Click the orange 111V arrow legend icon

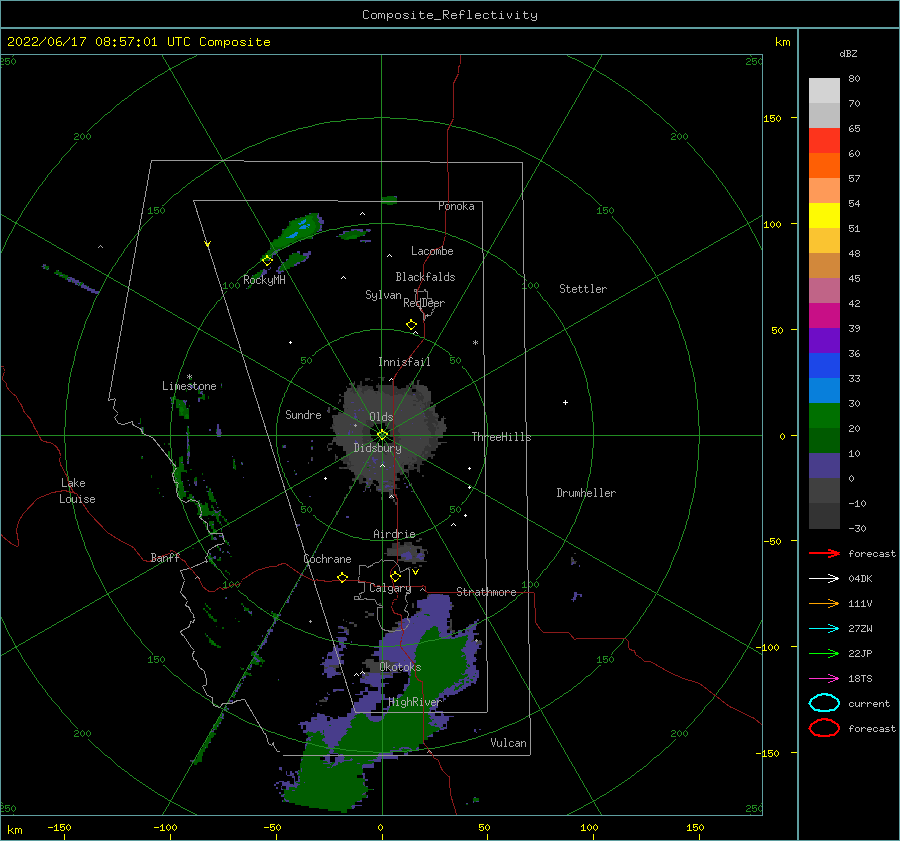824,603
